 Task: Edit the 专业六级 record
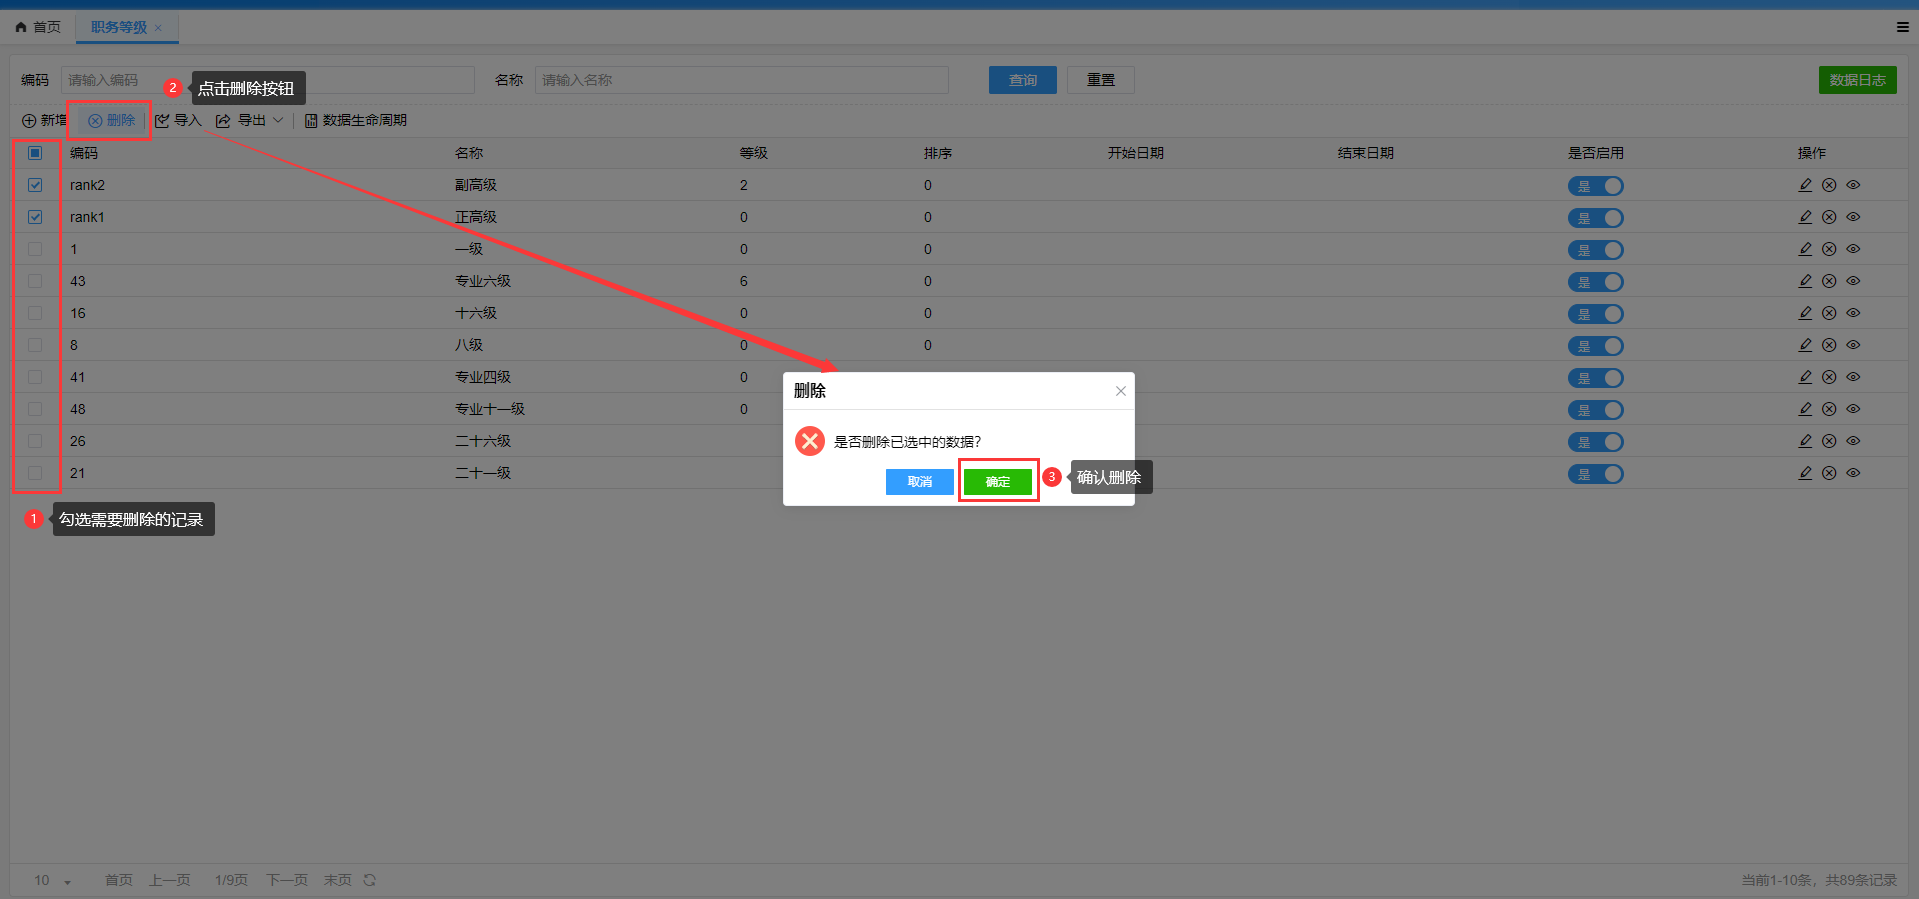[x=1805, y=281]
